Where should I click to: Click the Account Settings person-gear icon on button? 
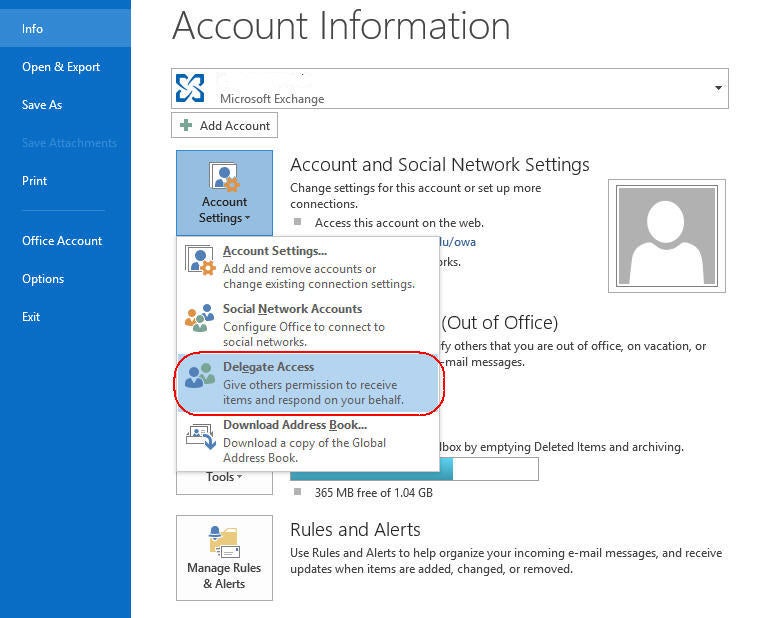[224, 177]
